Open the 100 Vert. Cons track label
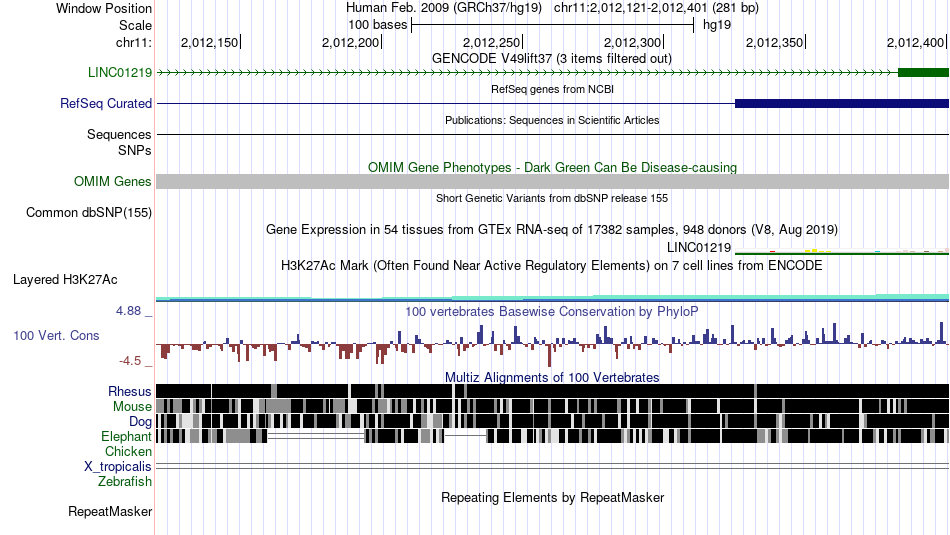 pos(56,336)
